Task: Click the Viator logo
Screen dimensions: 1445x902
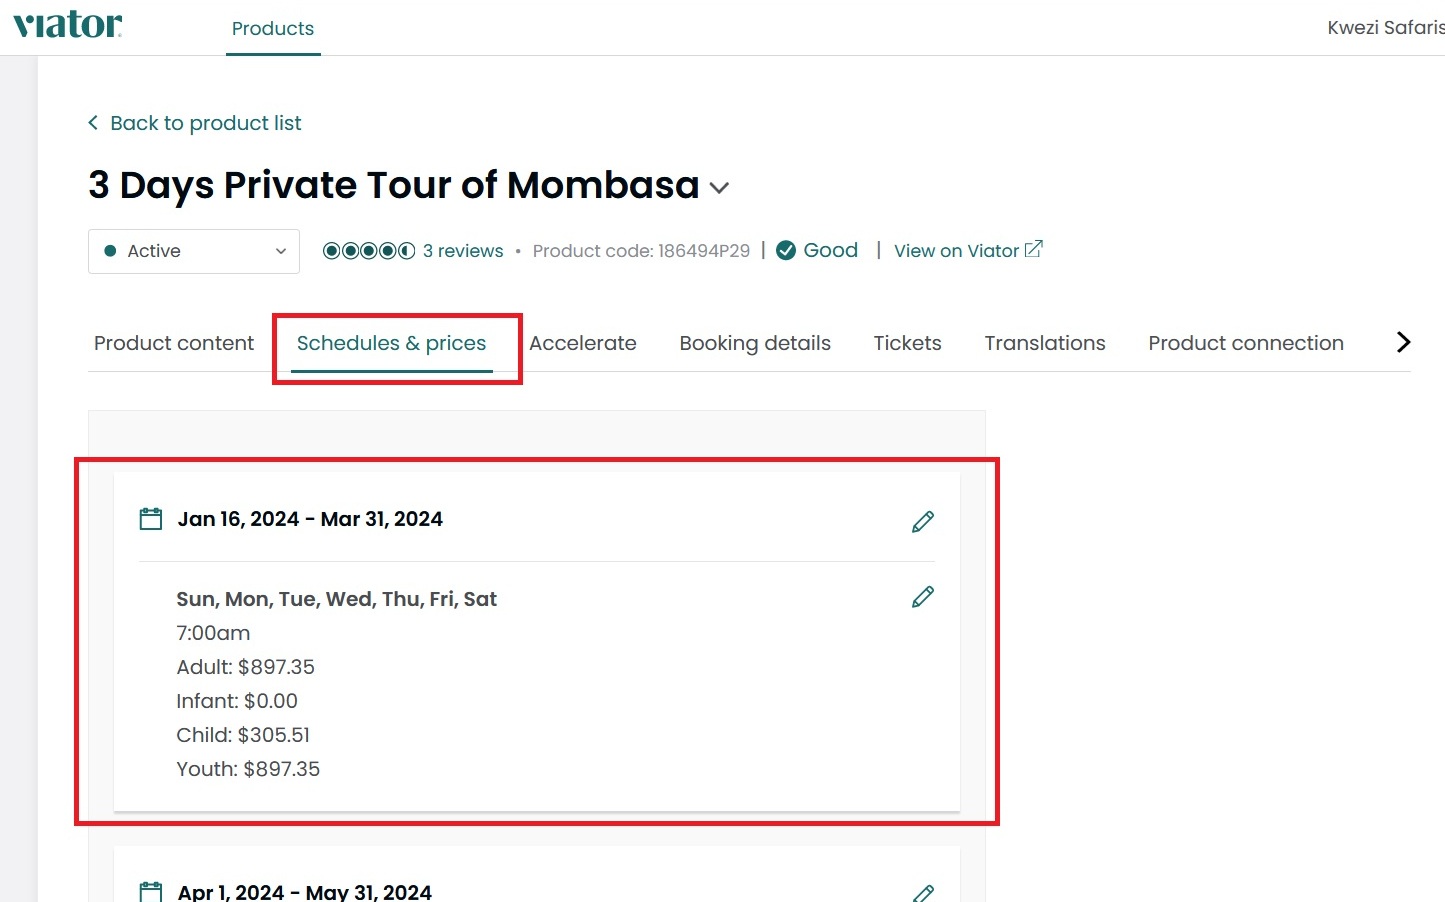Action: pyautogui.click(x=67, y=25)
